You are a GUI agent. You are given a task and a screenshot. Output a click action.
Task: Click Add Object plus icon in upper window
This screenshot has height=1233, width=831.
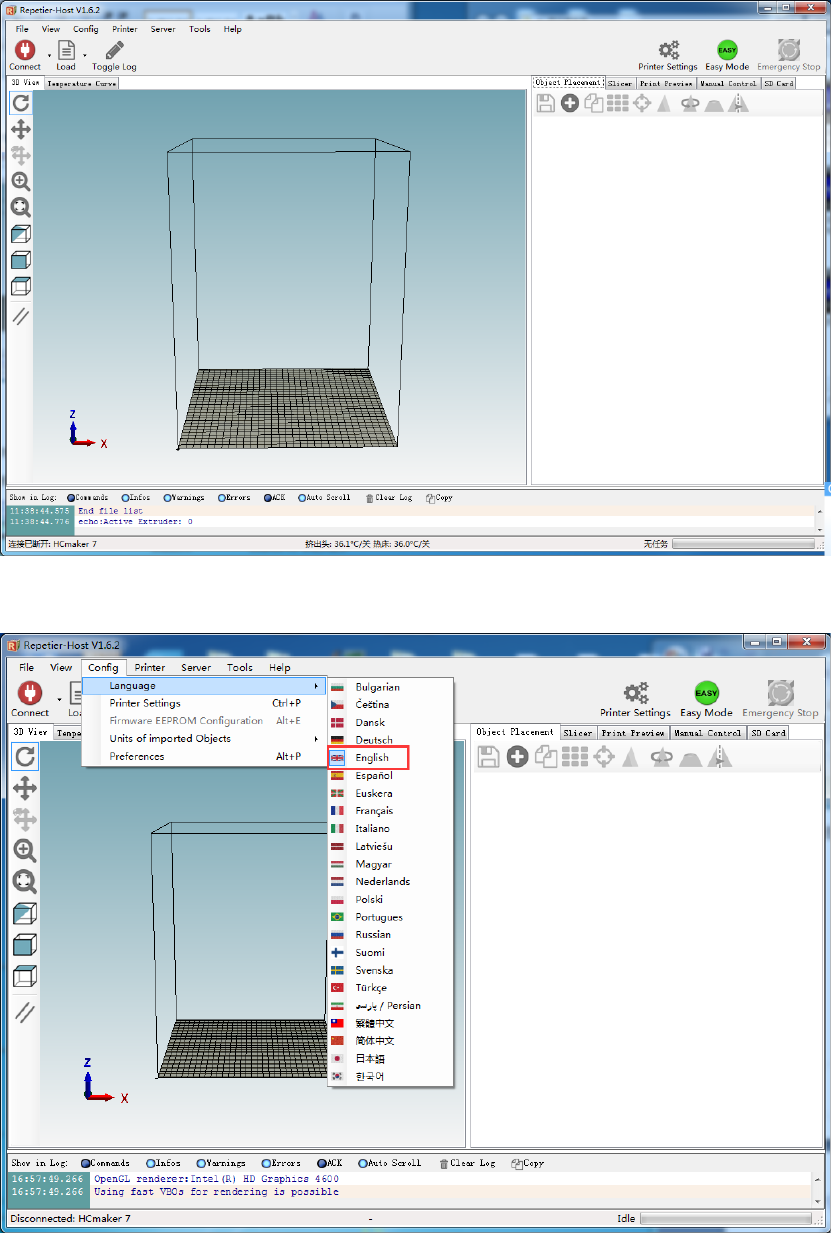pos(570,103)
